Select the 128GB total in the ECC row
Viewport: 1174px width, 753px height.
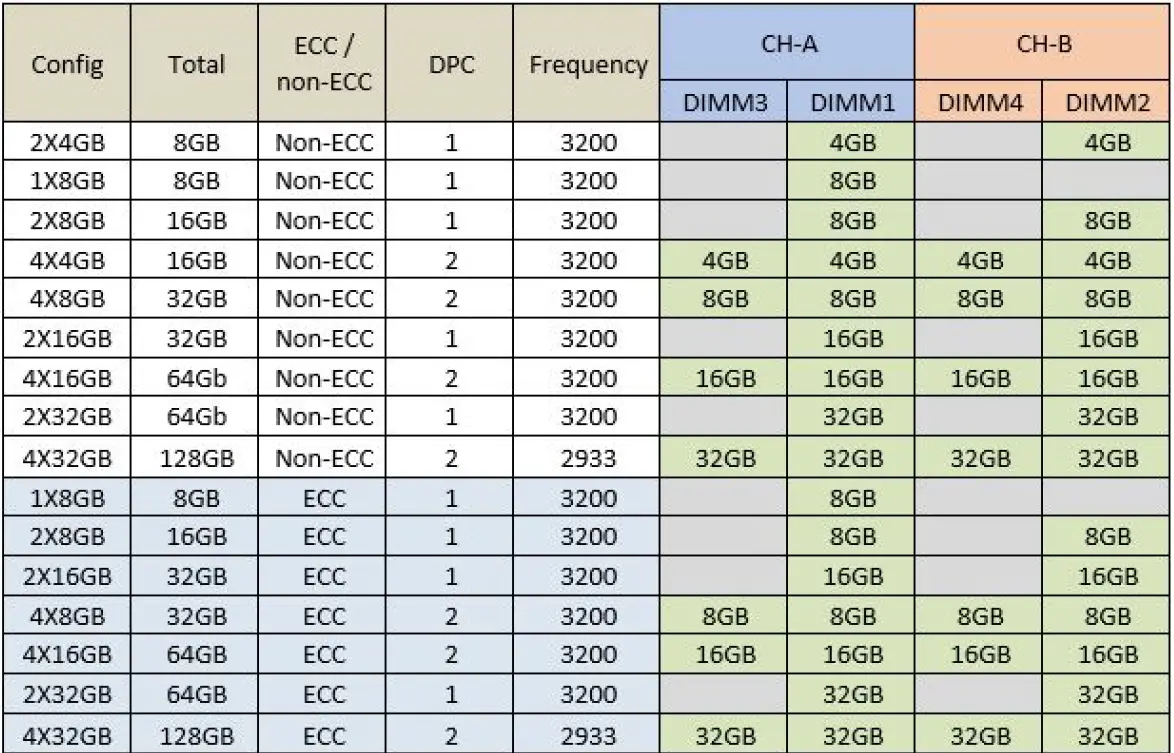click(196, 735)
